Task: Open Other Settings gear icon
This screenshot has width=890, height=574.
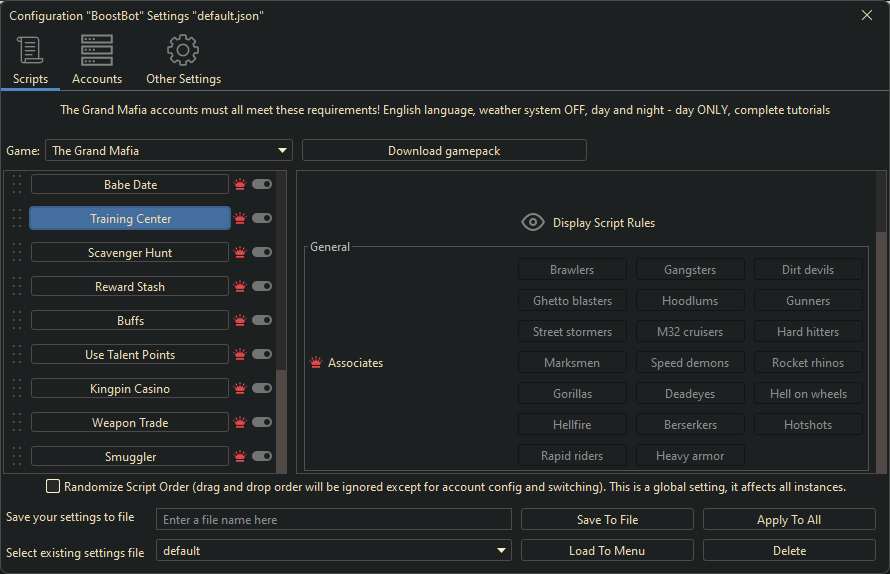Action: [x=183, y=50]
